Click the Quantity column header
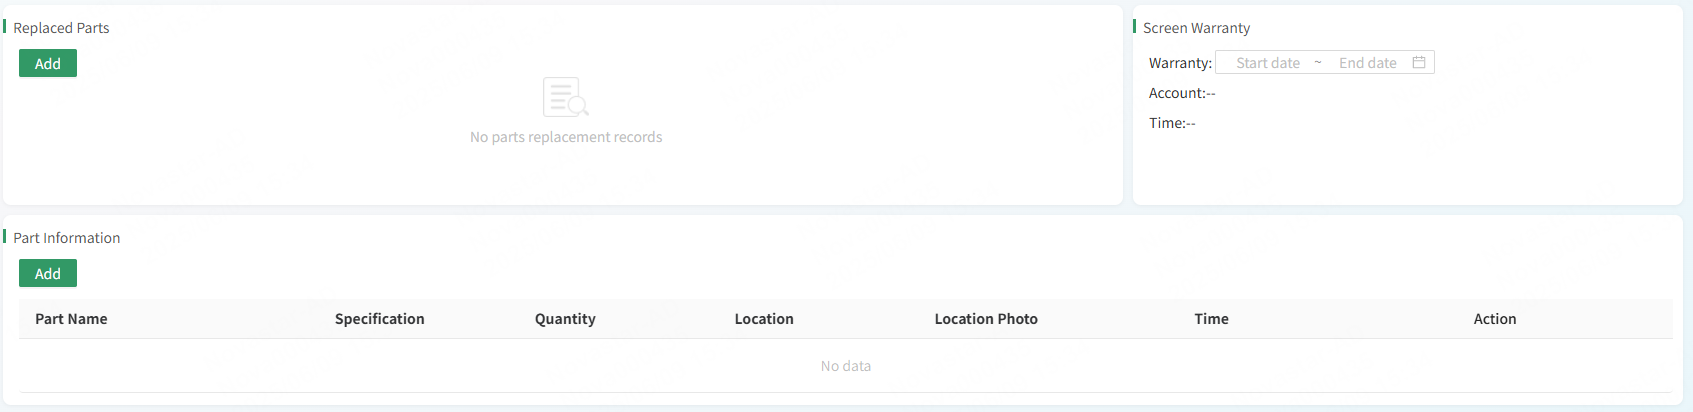Image resolution: width=1693 pixels, height=412 pixels. [565, 319]
